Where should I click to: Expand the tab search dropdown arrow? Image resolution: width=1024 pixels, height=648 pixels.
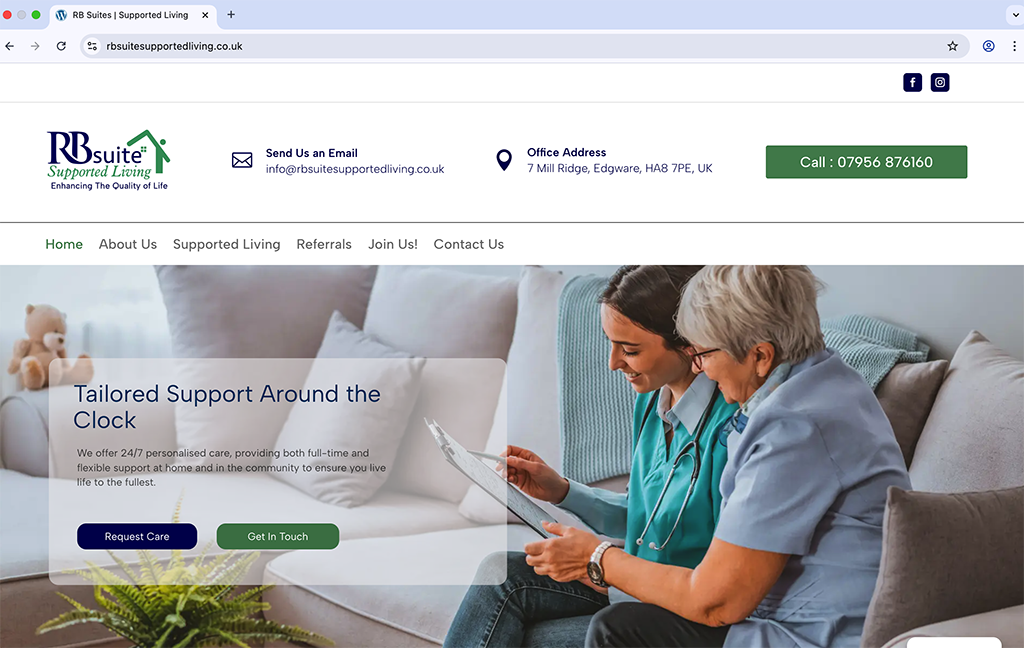point(1016,14)
